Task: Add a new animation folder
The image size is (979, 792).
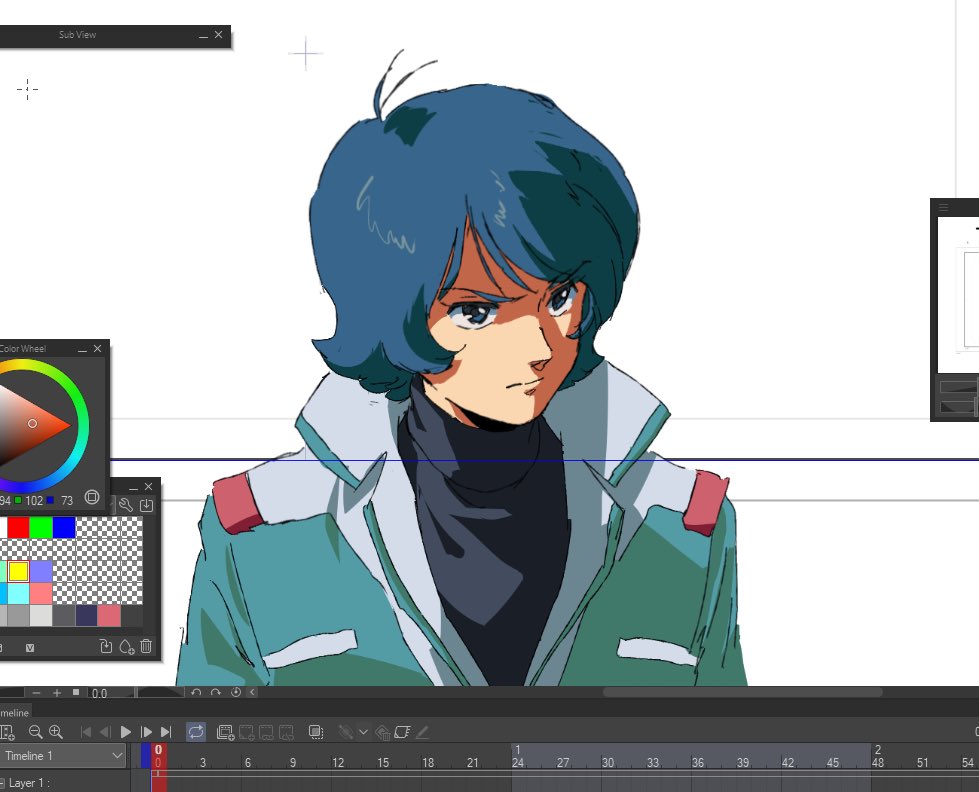Action: 225,732
